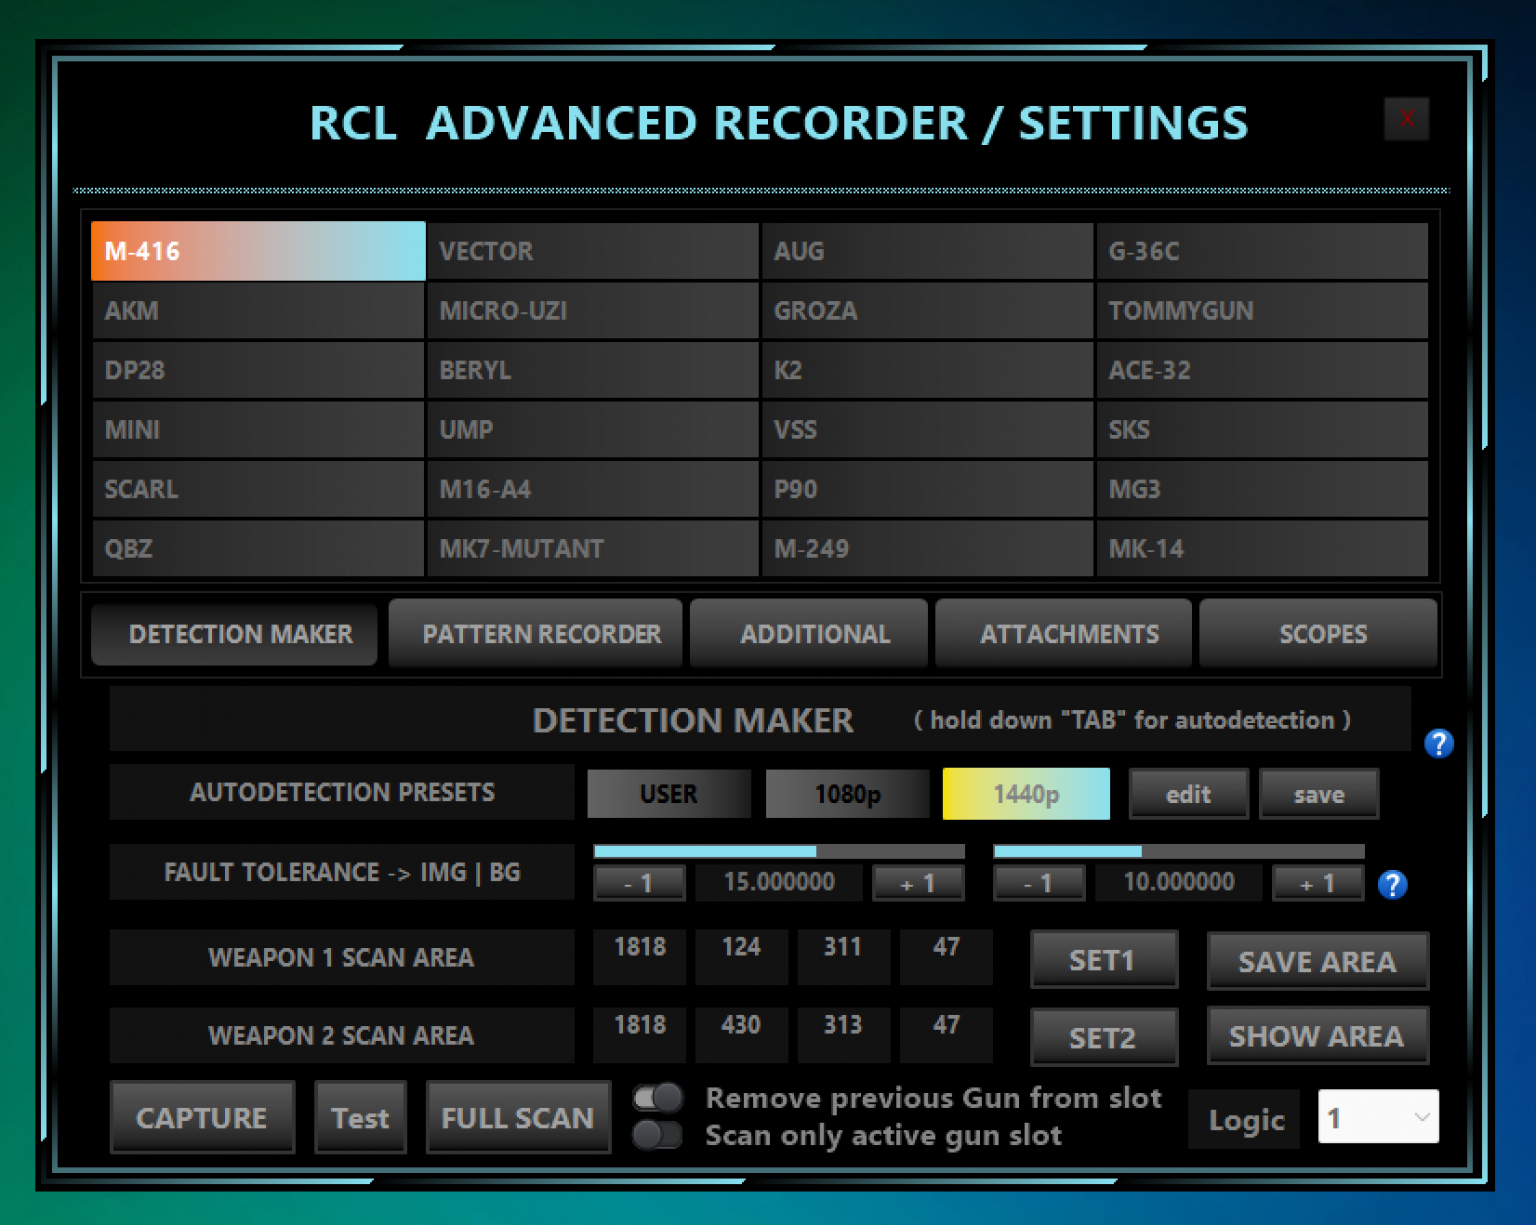Select the AKM weapon

coord(257,310)
